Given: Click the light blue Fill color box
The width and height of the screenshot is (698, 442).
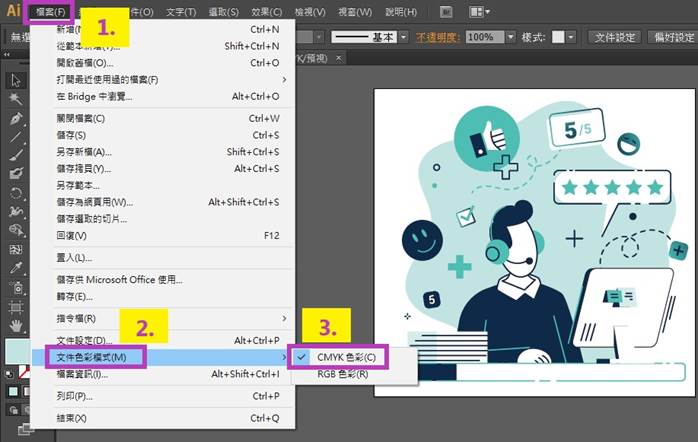Looking at the screenshot, I should coord(18,351).
